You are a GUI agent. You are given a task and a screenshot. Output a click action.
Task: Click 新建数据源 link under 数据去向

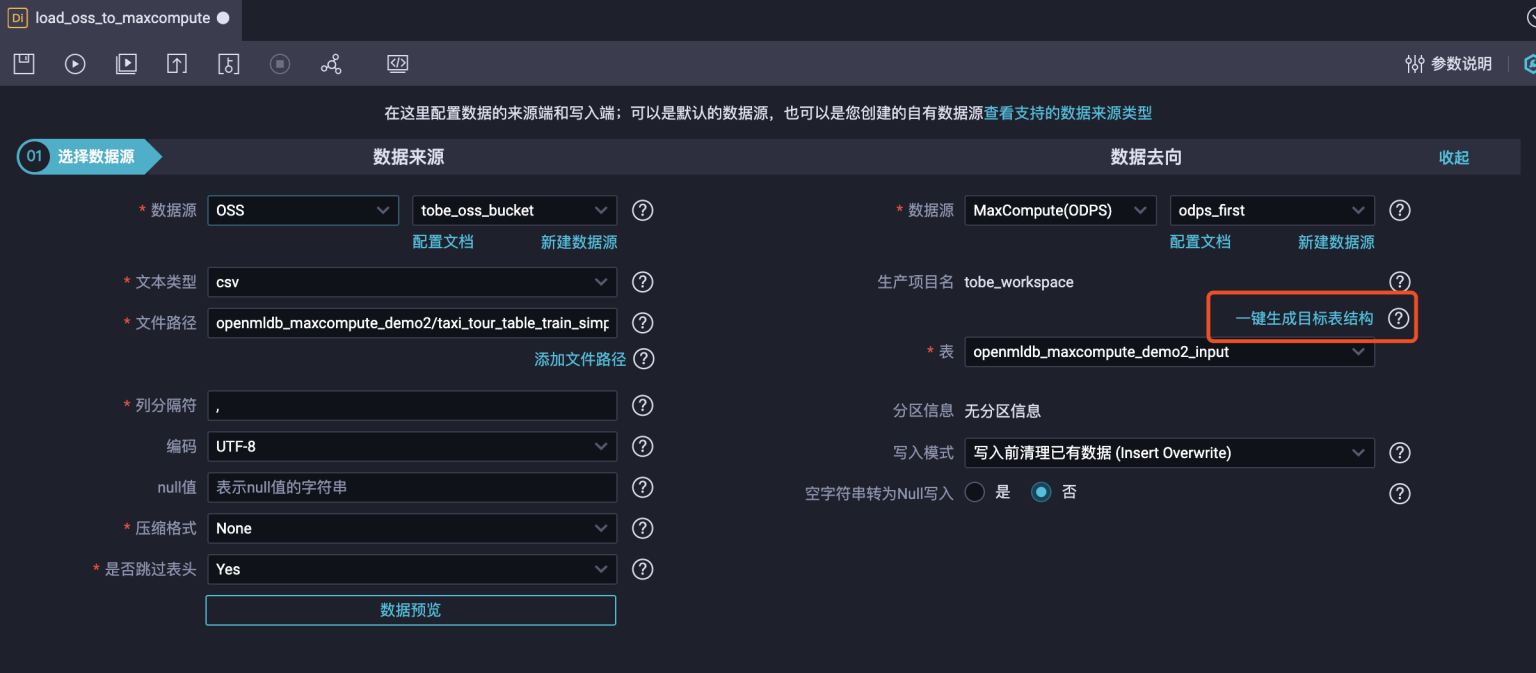1336,242
